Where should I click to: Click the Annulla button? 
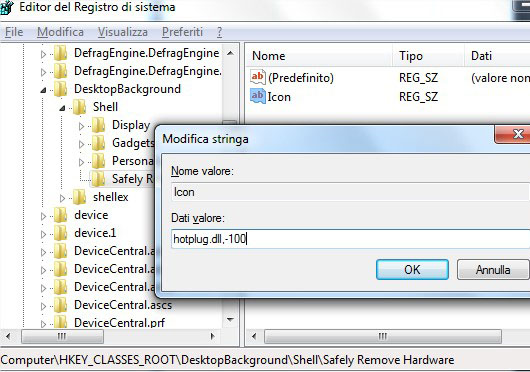coord(493,270)
